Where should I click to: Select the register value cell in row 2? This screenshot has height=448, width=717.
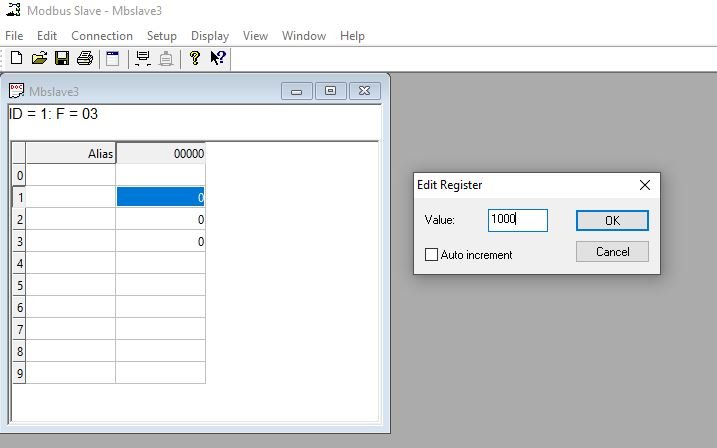point(160,219)
